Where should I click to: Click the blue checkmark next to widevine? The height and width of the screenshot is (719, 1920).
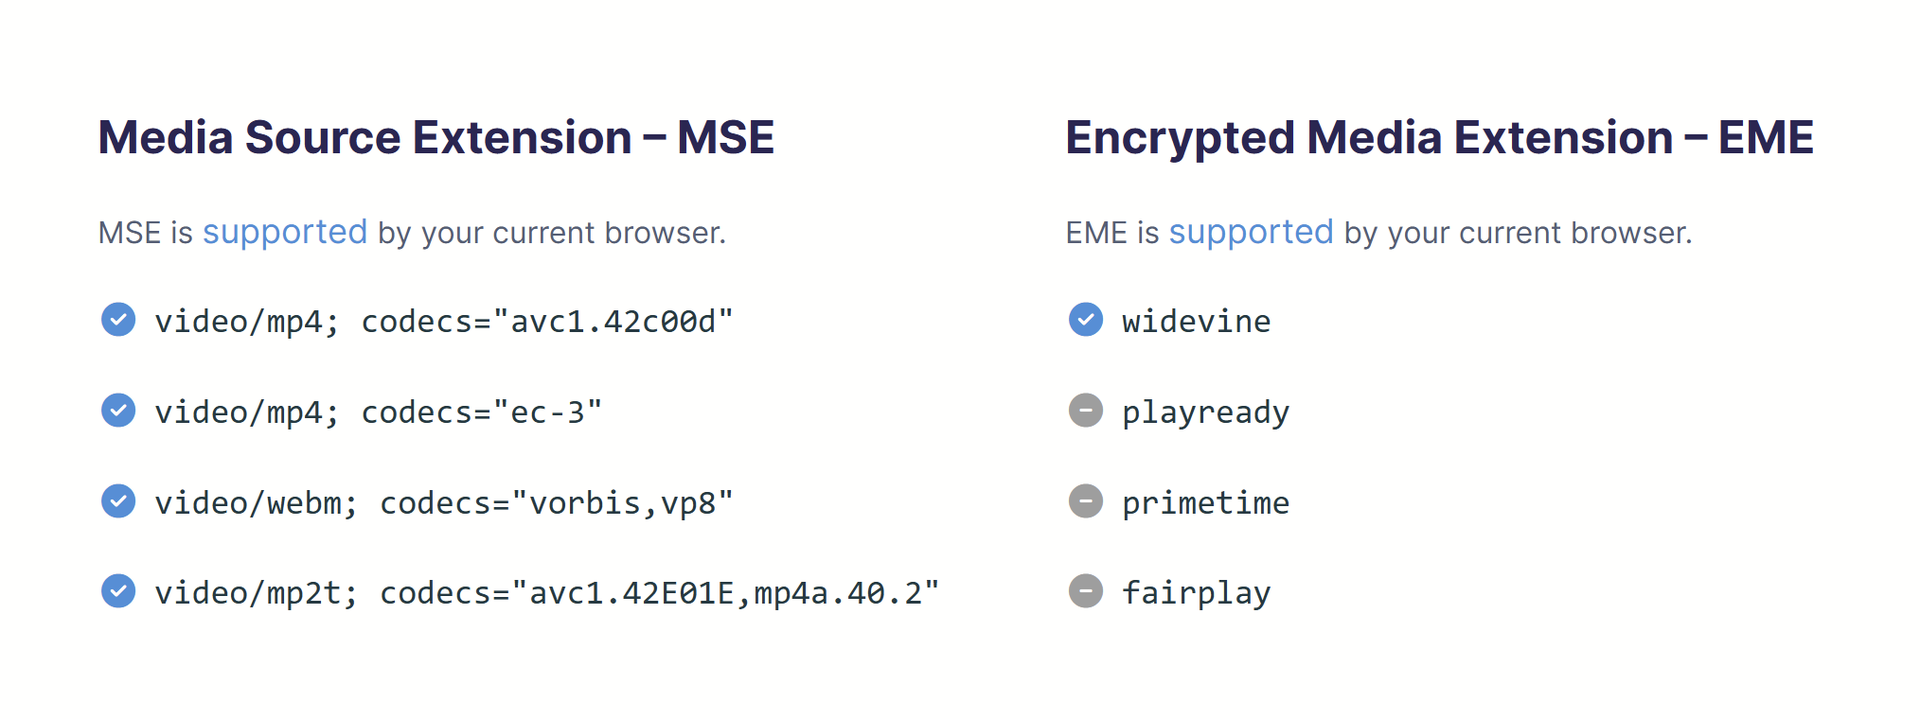[1085, 320]
